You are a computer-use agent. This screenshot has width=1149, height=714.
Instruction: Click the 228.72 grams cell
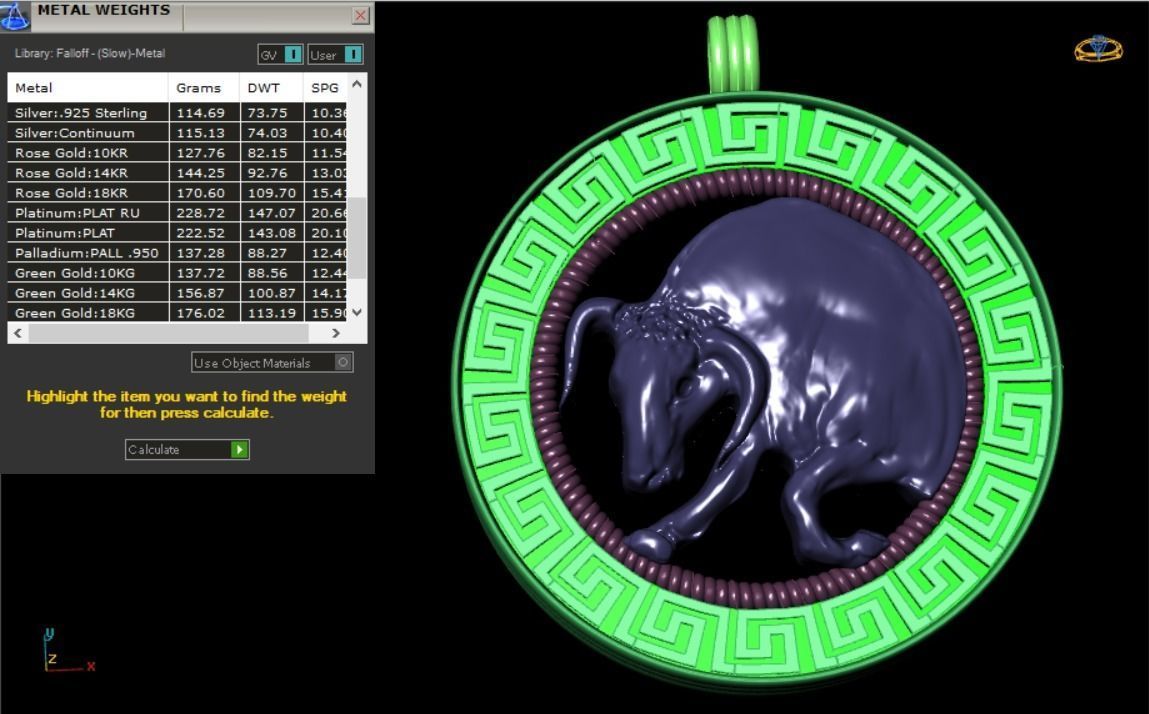204,213
